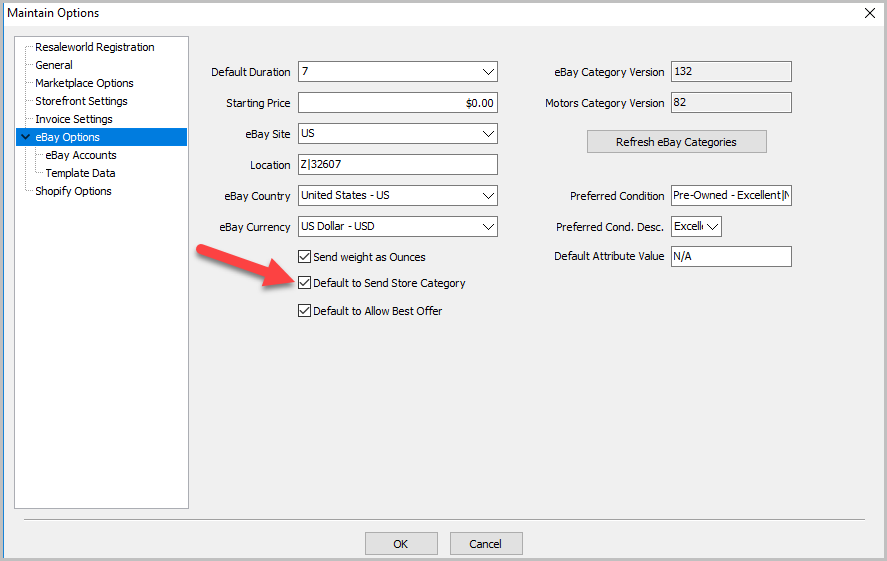Close the Maintain Options dialog
This screenshot has height=561, width=887.
tap(870, 13)
